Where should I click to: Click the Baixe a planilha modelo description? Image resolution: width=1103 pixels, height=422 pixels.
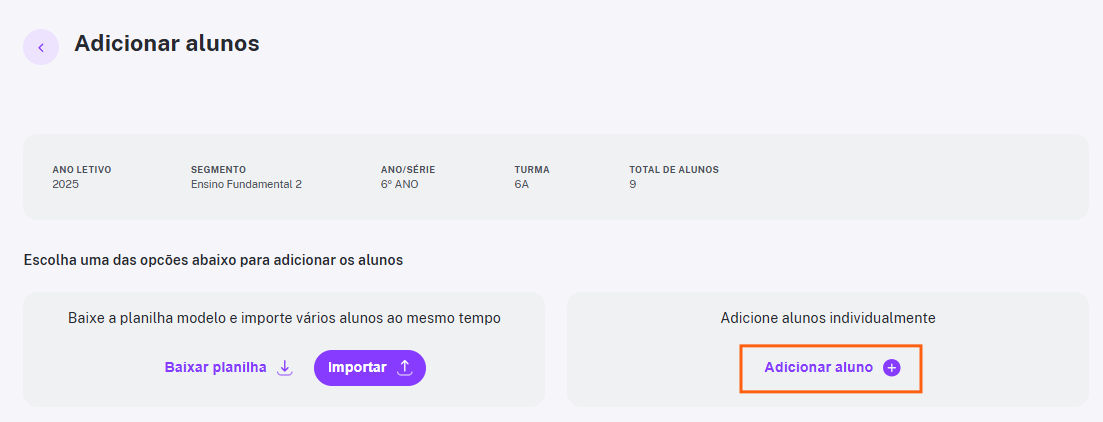[284, 319]
